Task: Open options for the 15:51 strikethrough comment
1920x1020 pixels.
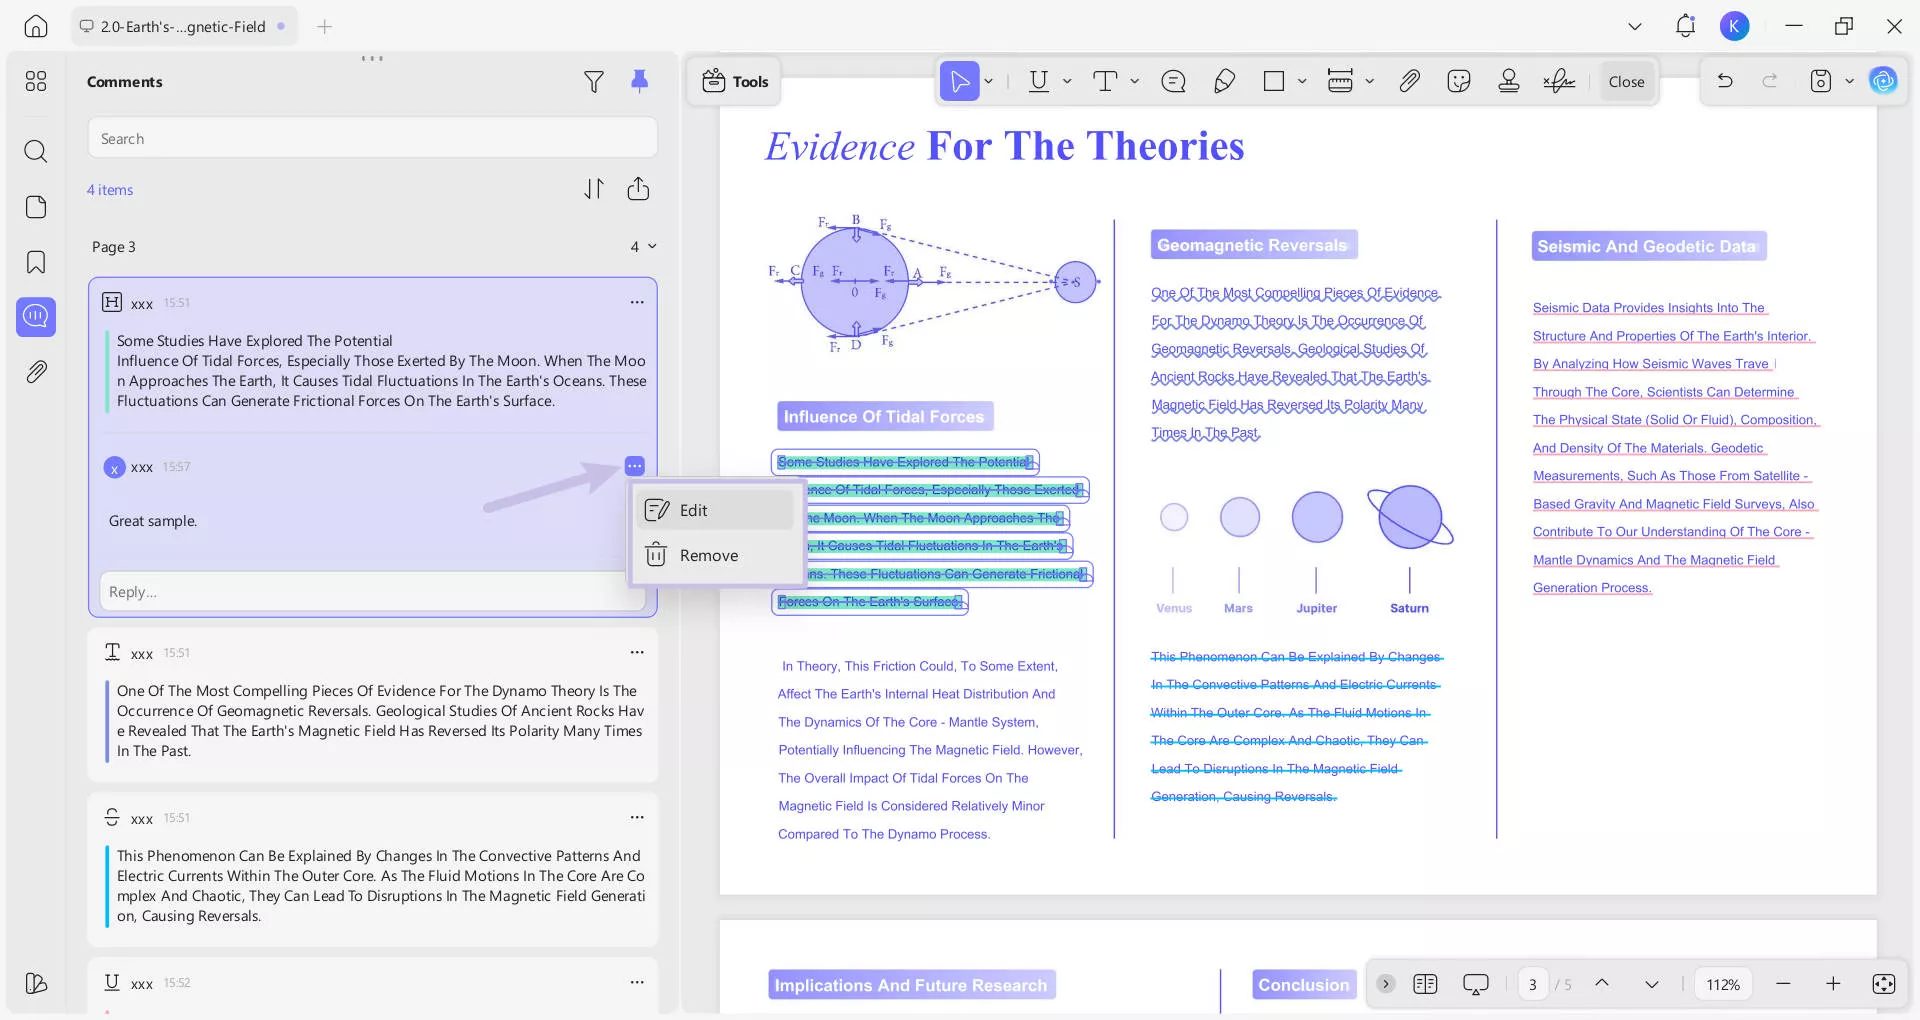Action: 637,818
